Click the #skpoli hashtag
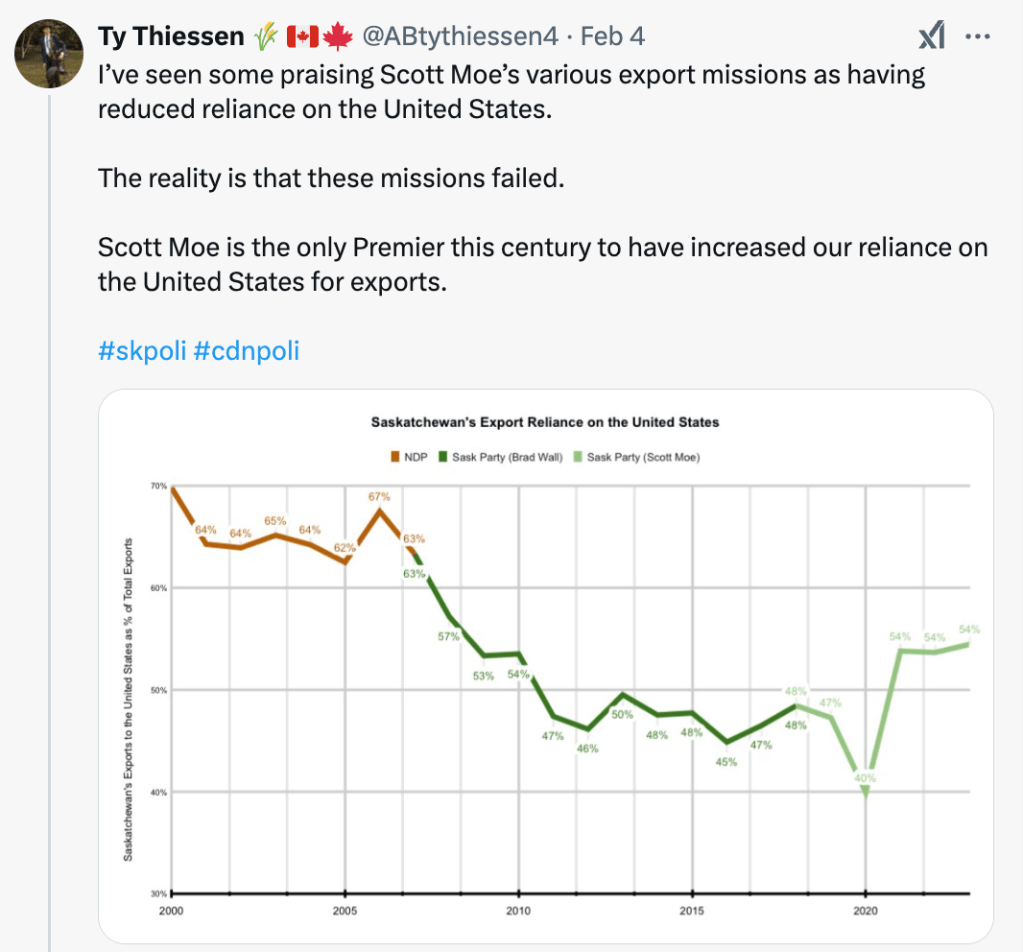Viewport: 1023px width, 952px height. (x=142, y=351)
